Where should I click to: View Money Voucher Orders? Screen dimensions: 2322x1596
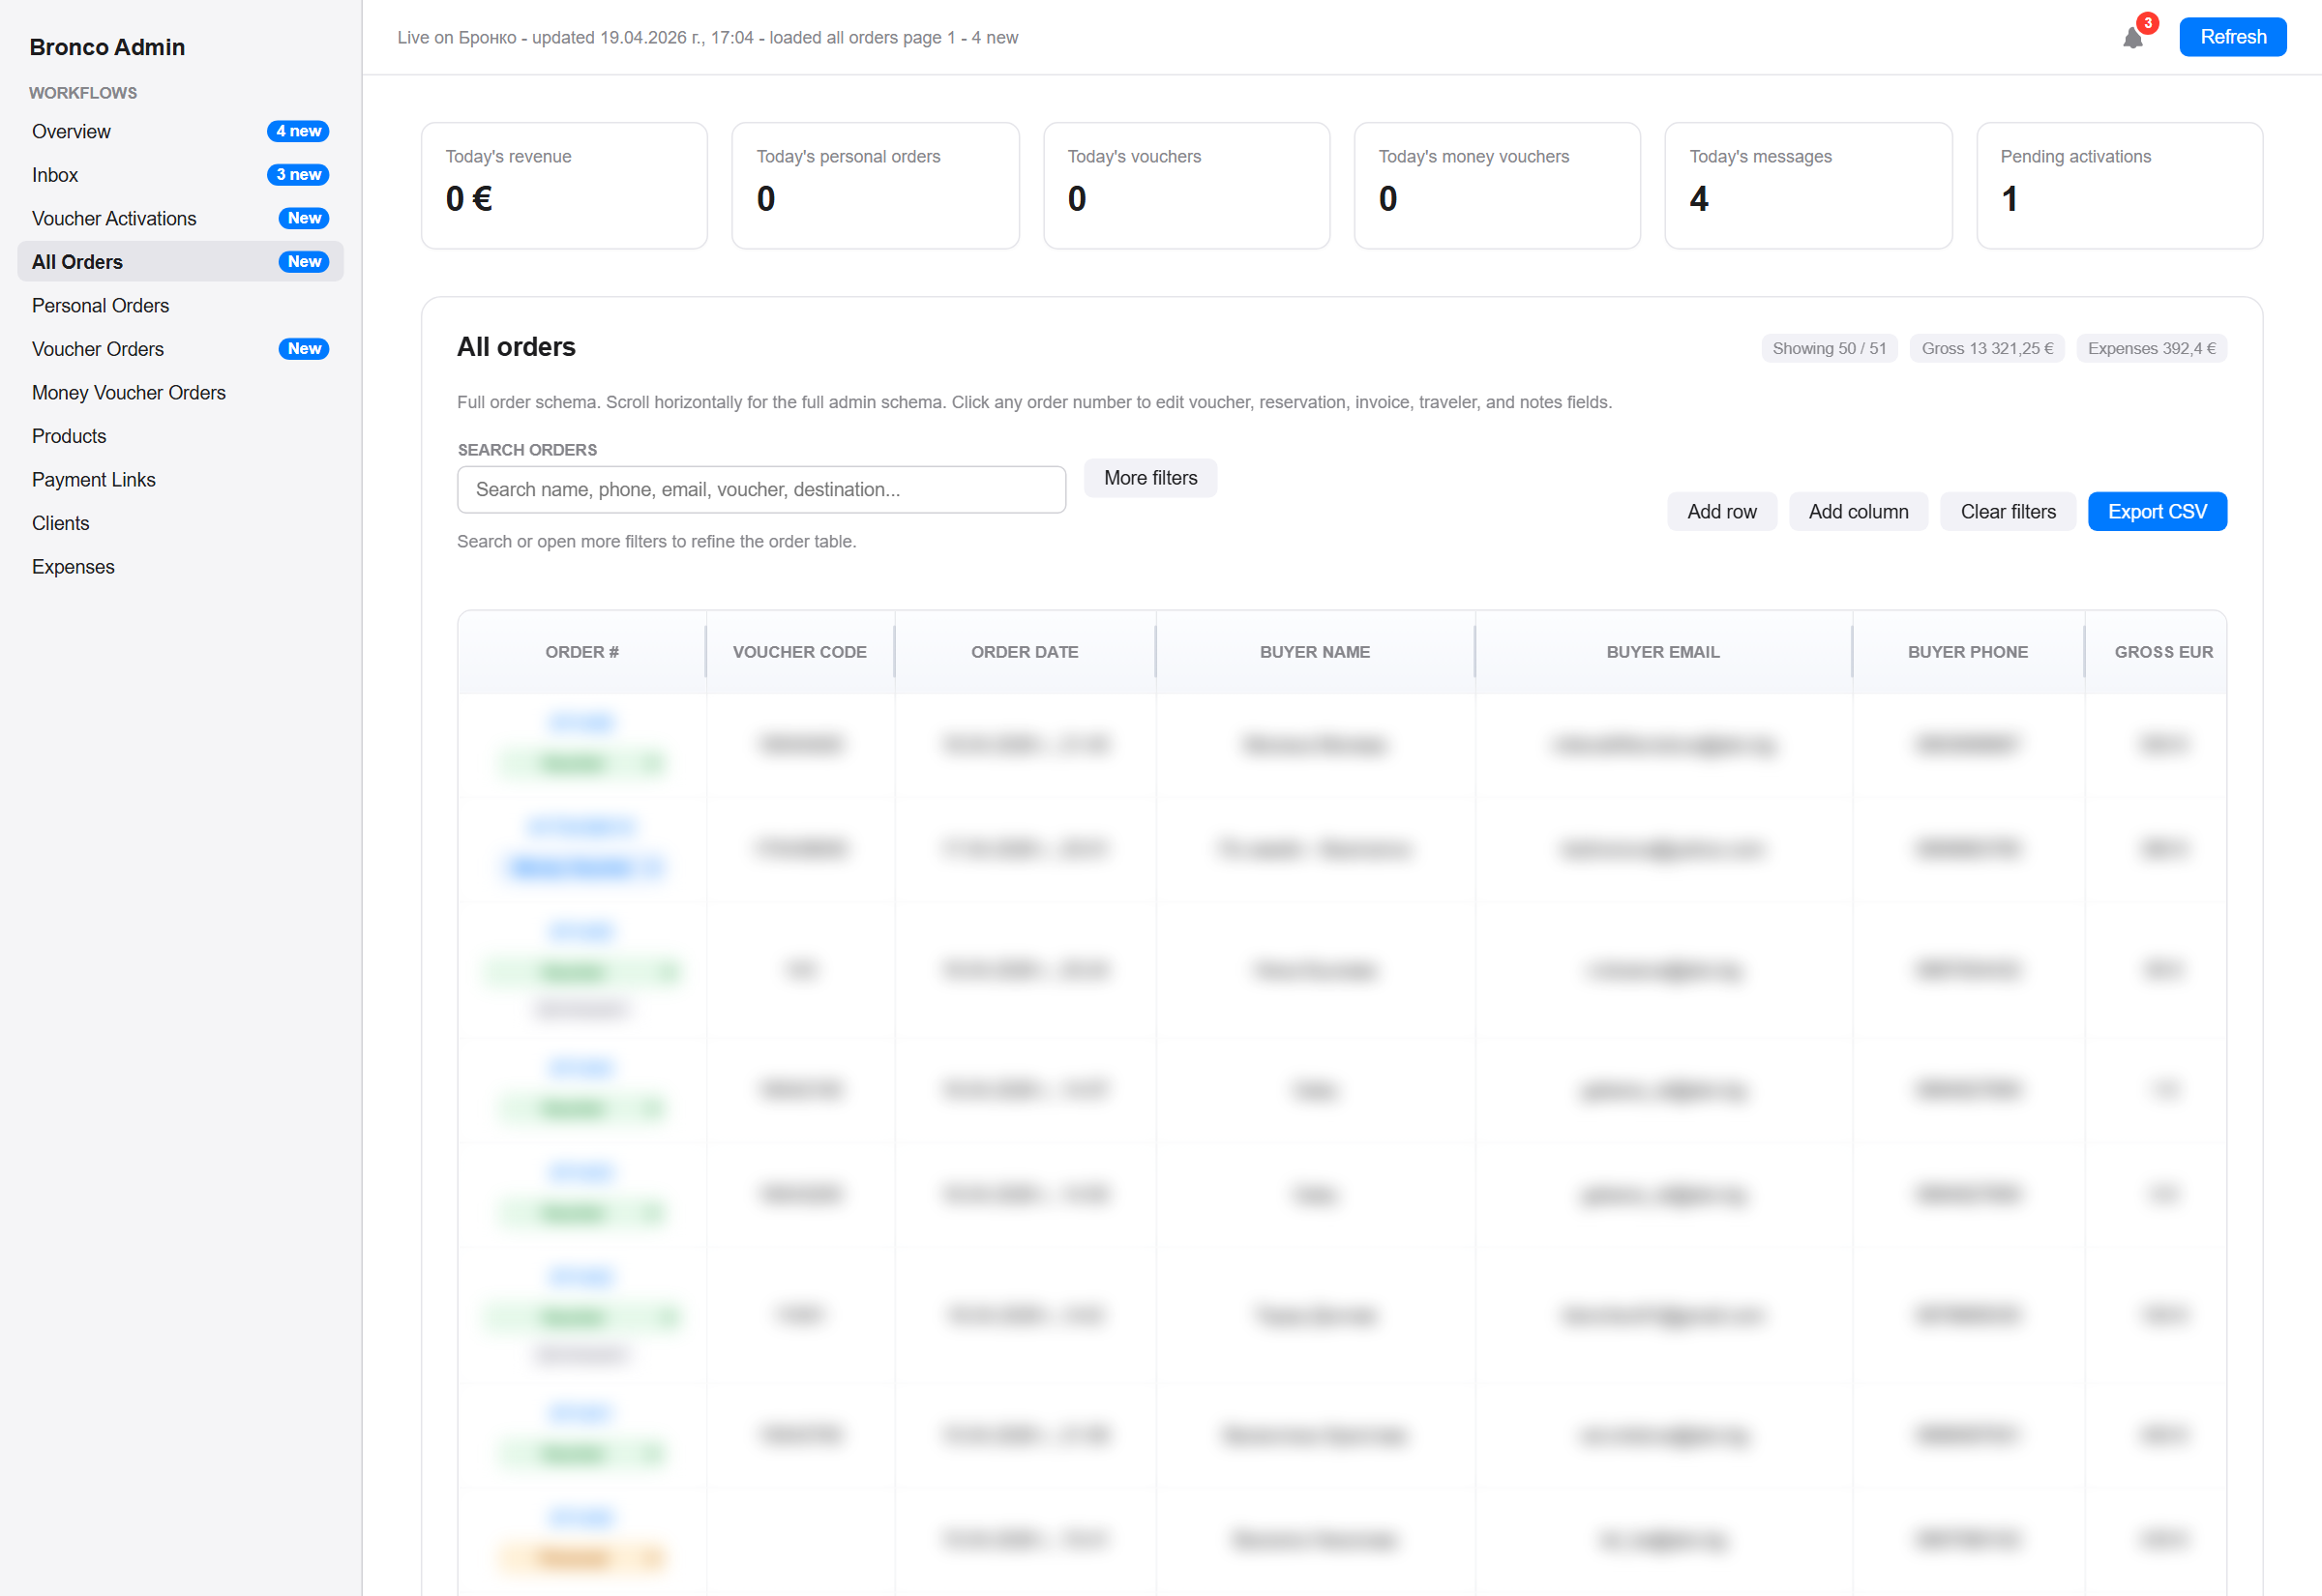coord(128,392)
